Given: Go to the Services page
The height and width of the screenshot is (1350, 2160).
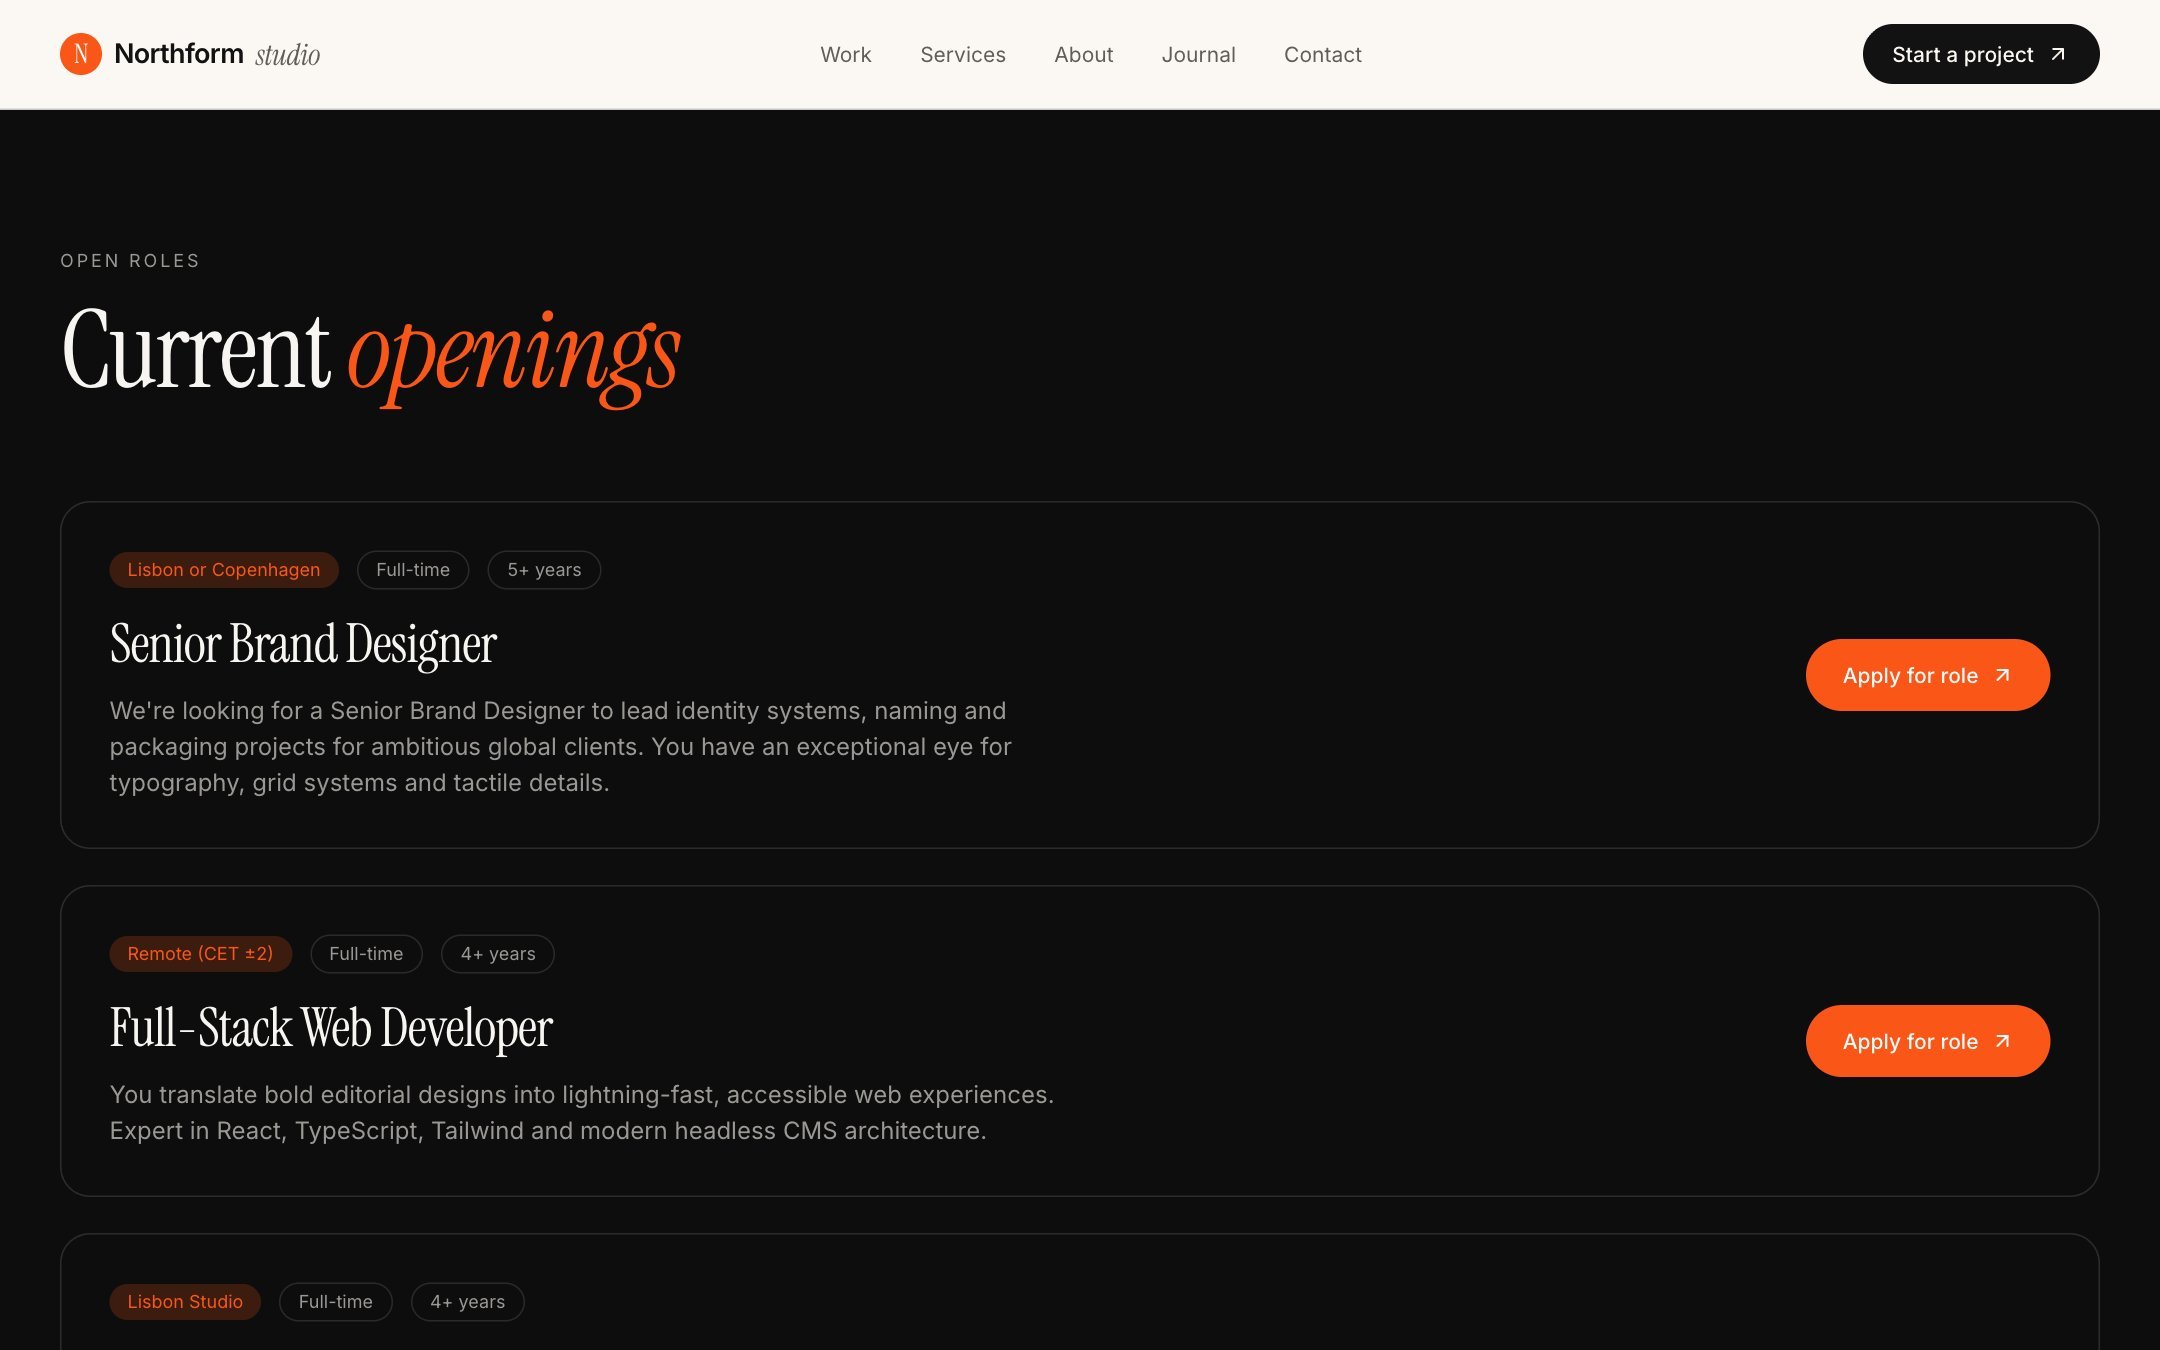Looking at the screenshot, I should pyautogui.click(x=963, y=55).
